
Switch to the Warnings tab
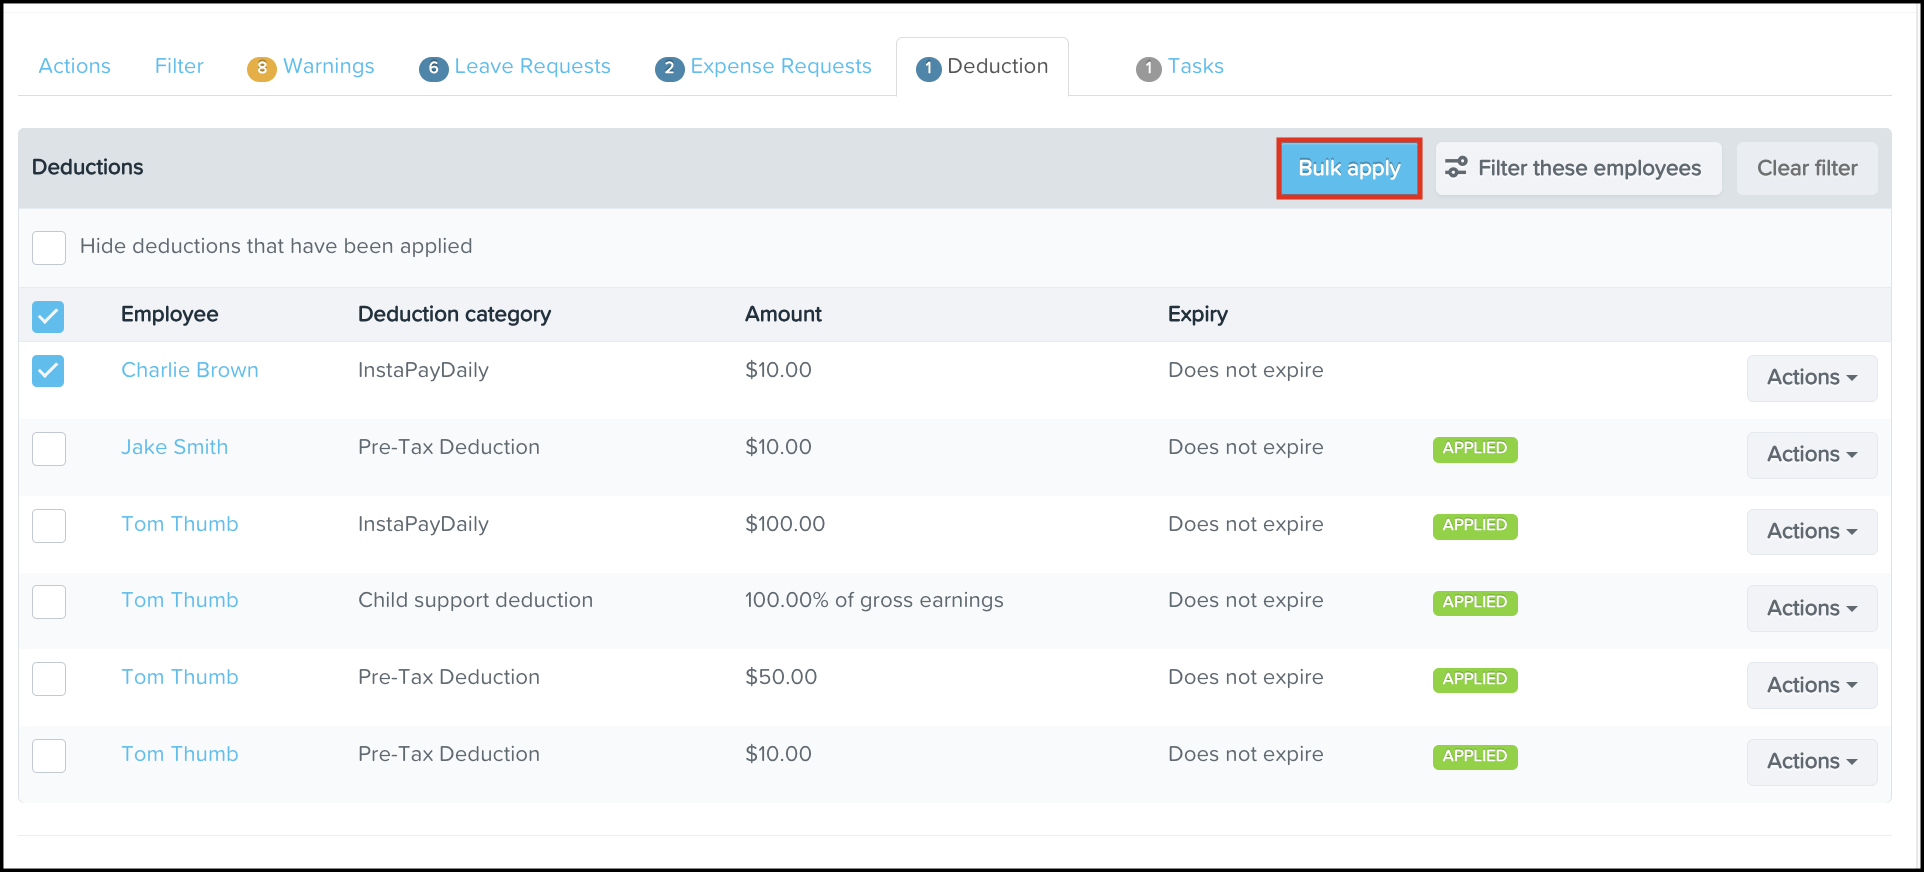(x=328, y=66)
